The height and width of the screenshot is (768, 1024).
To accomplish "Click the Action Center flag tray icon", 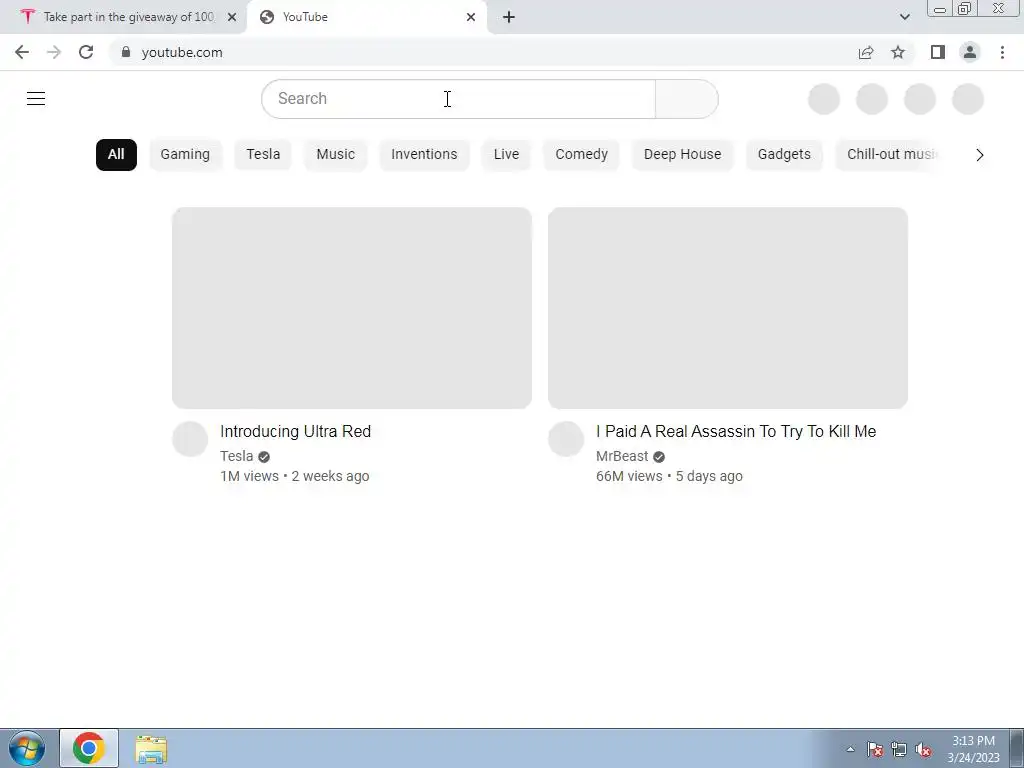I will click(x=875, y=749).
